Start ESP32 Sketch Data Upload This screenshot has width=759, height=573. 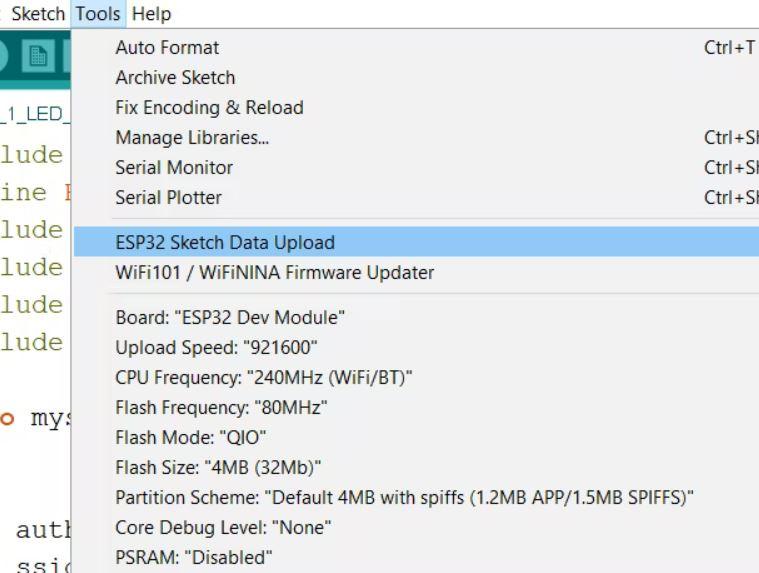(225, 242)
